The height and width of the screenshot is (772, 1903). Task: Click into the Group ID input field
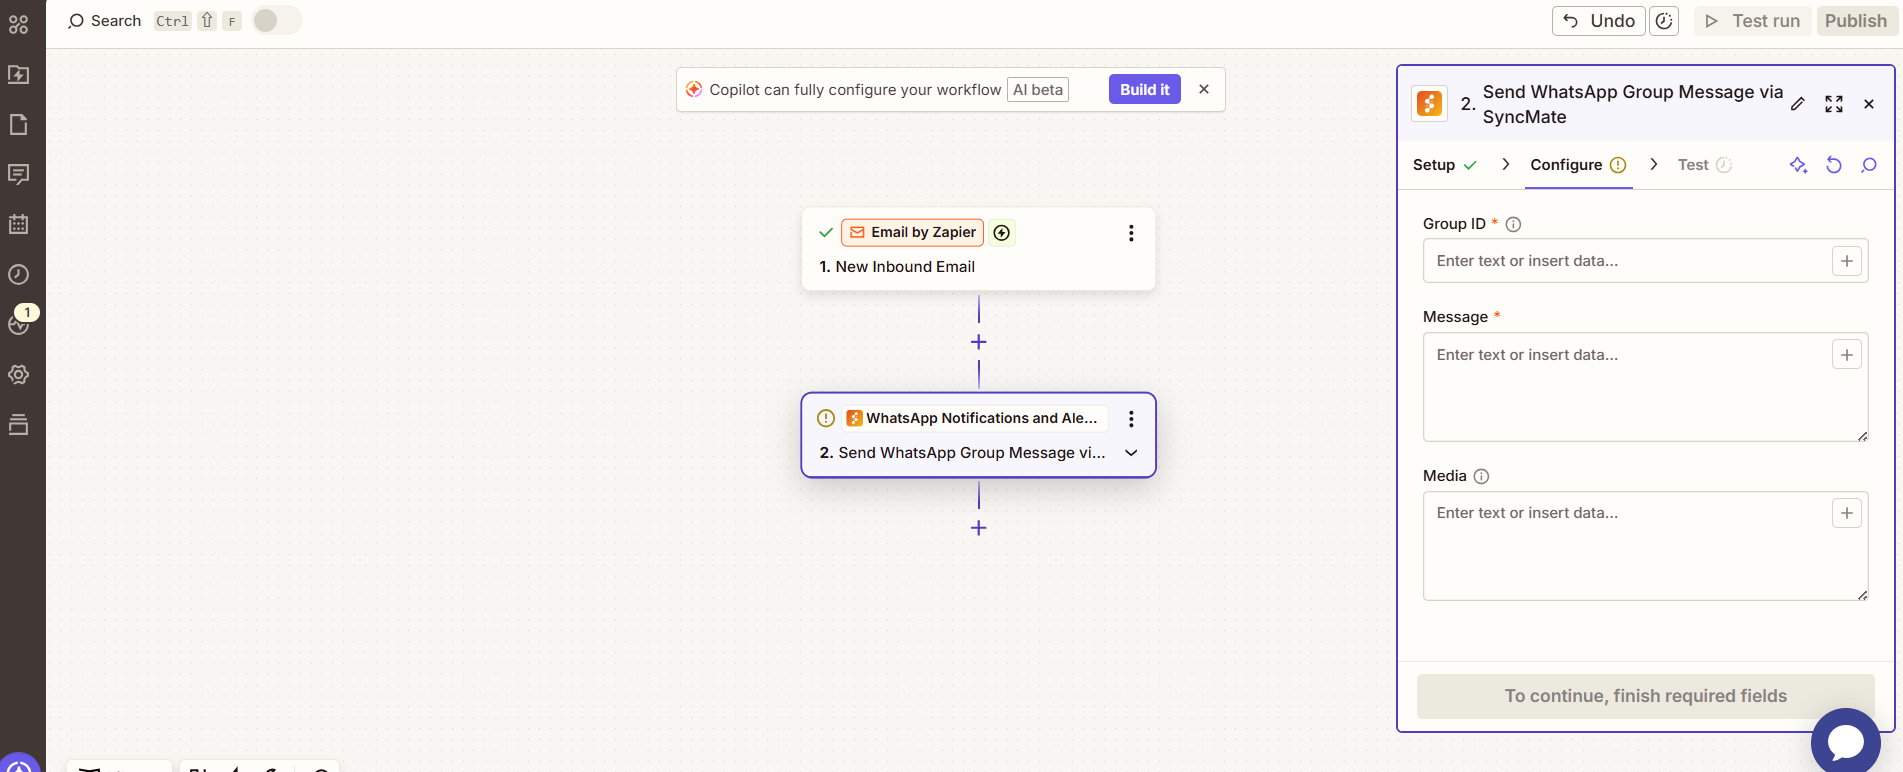point(1625,261)
